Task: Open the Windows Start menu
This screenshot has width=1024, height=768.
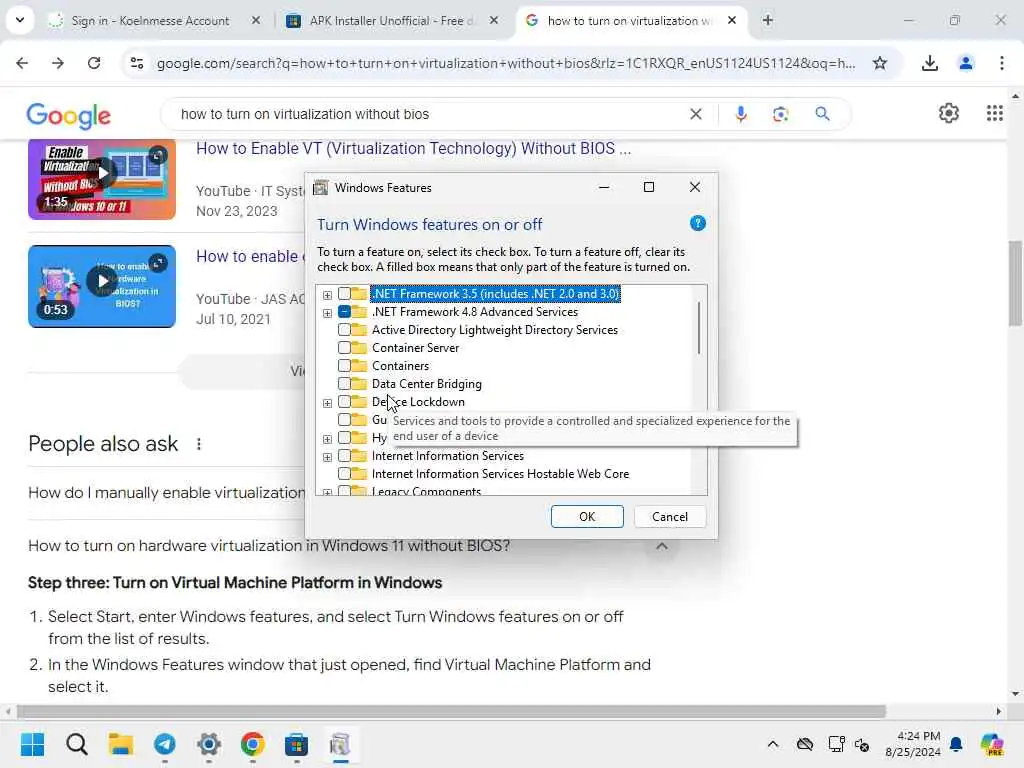Action: pyautogui.click(x=32, y=744)
